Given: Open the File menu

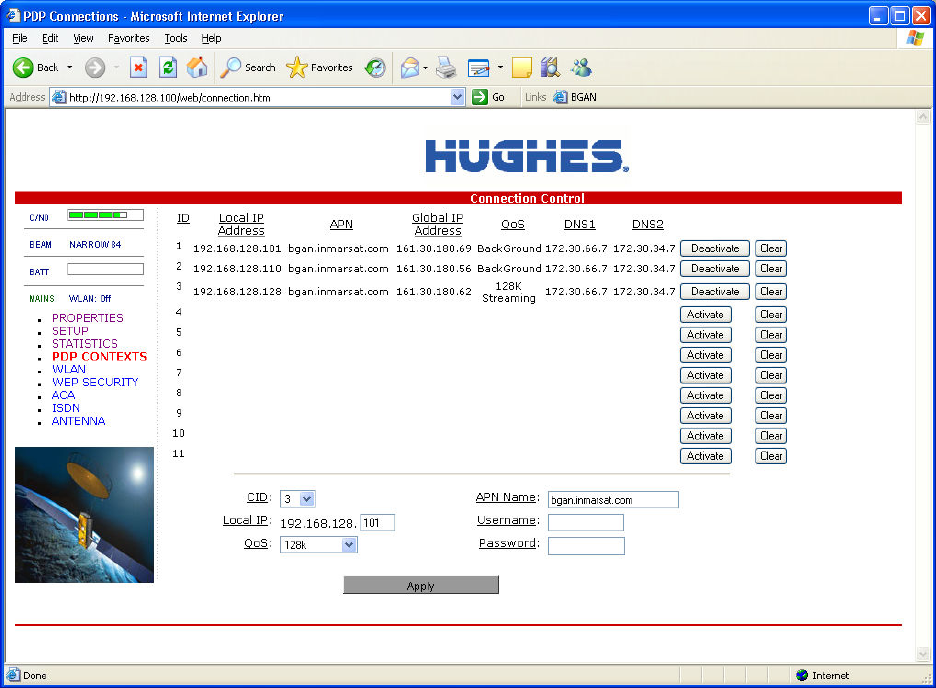Looking at the screenshot, I should (20, 38).
